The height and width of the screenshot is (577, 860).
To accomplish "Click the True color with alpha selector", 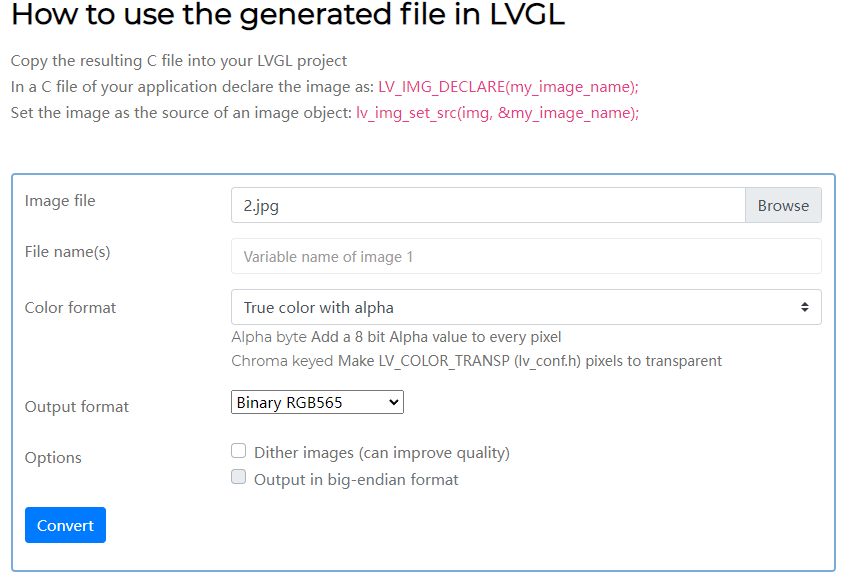I will tap(524, 307).
